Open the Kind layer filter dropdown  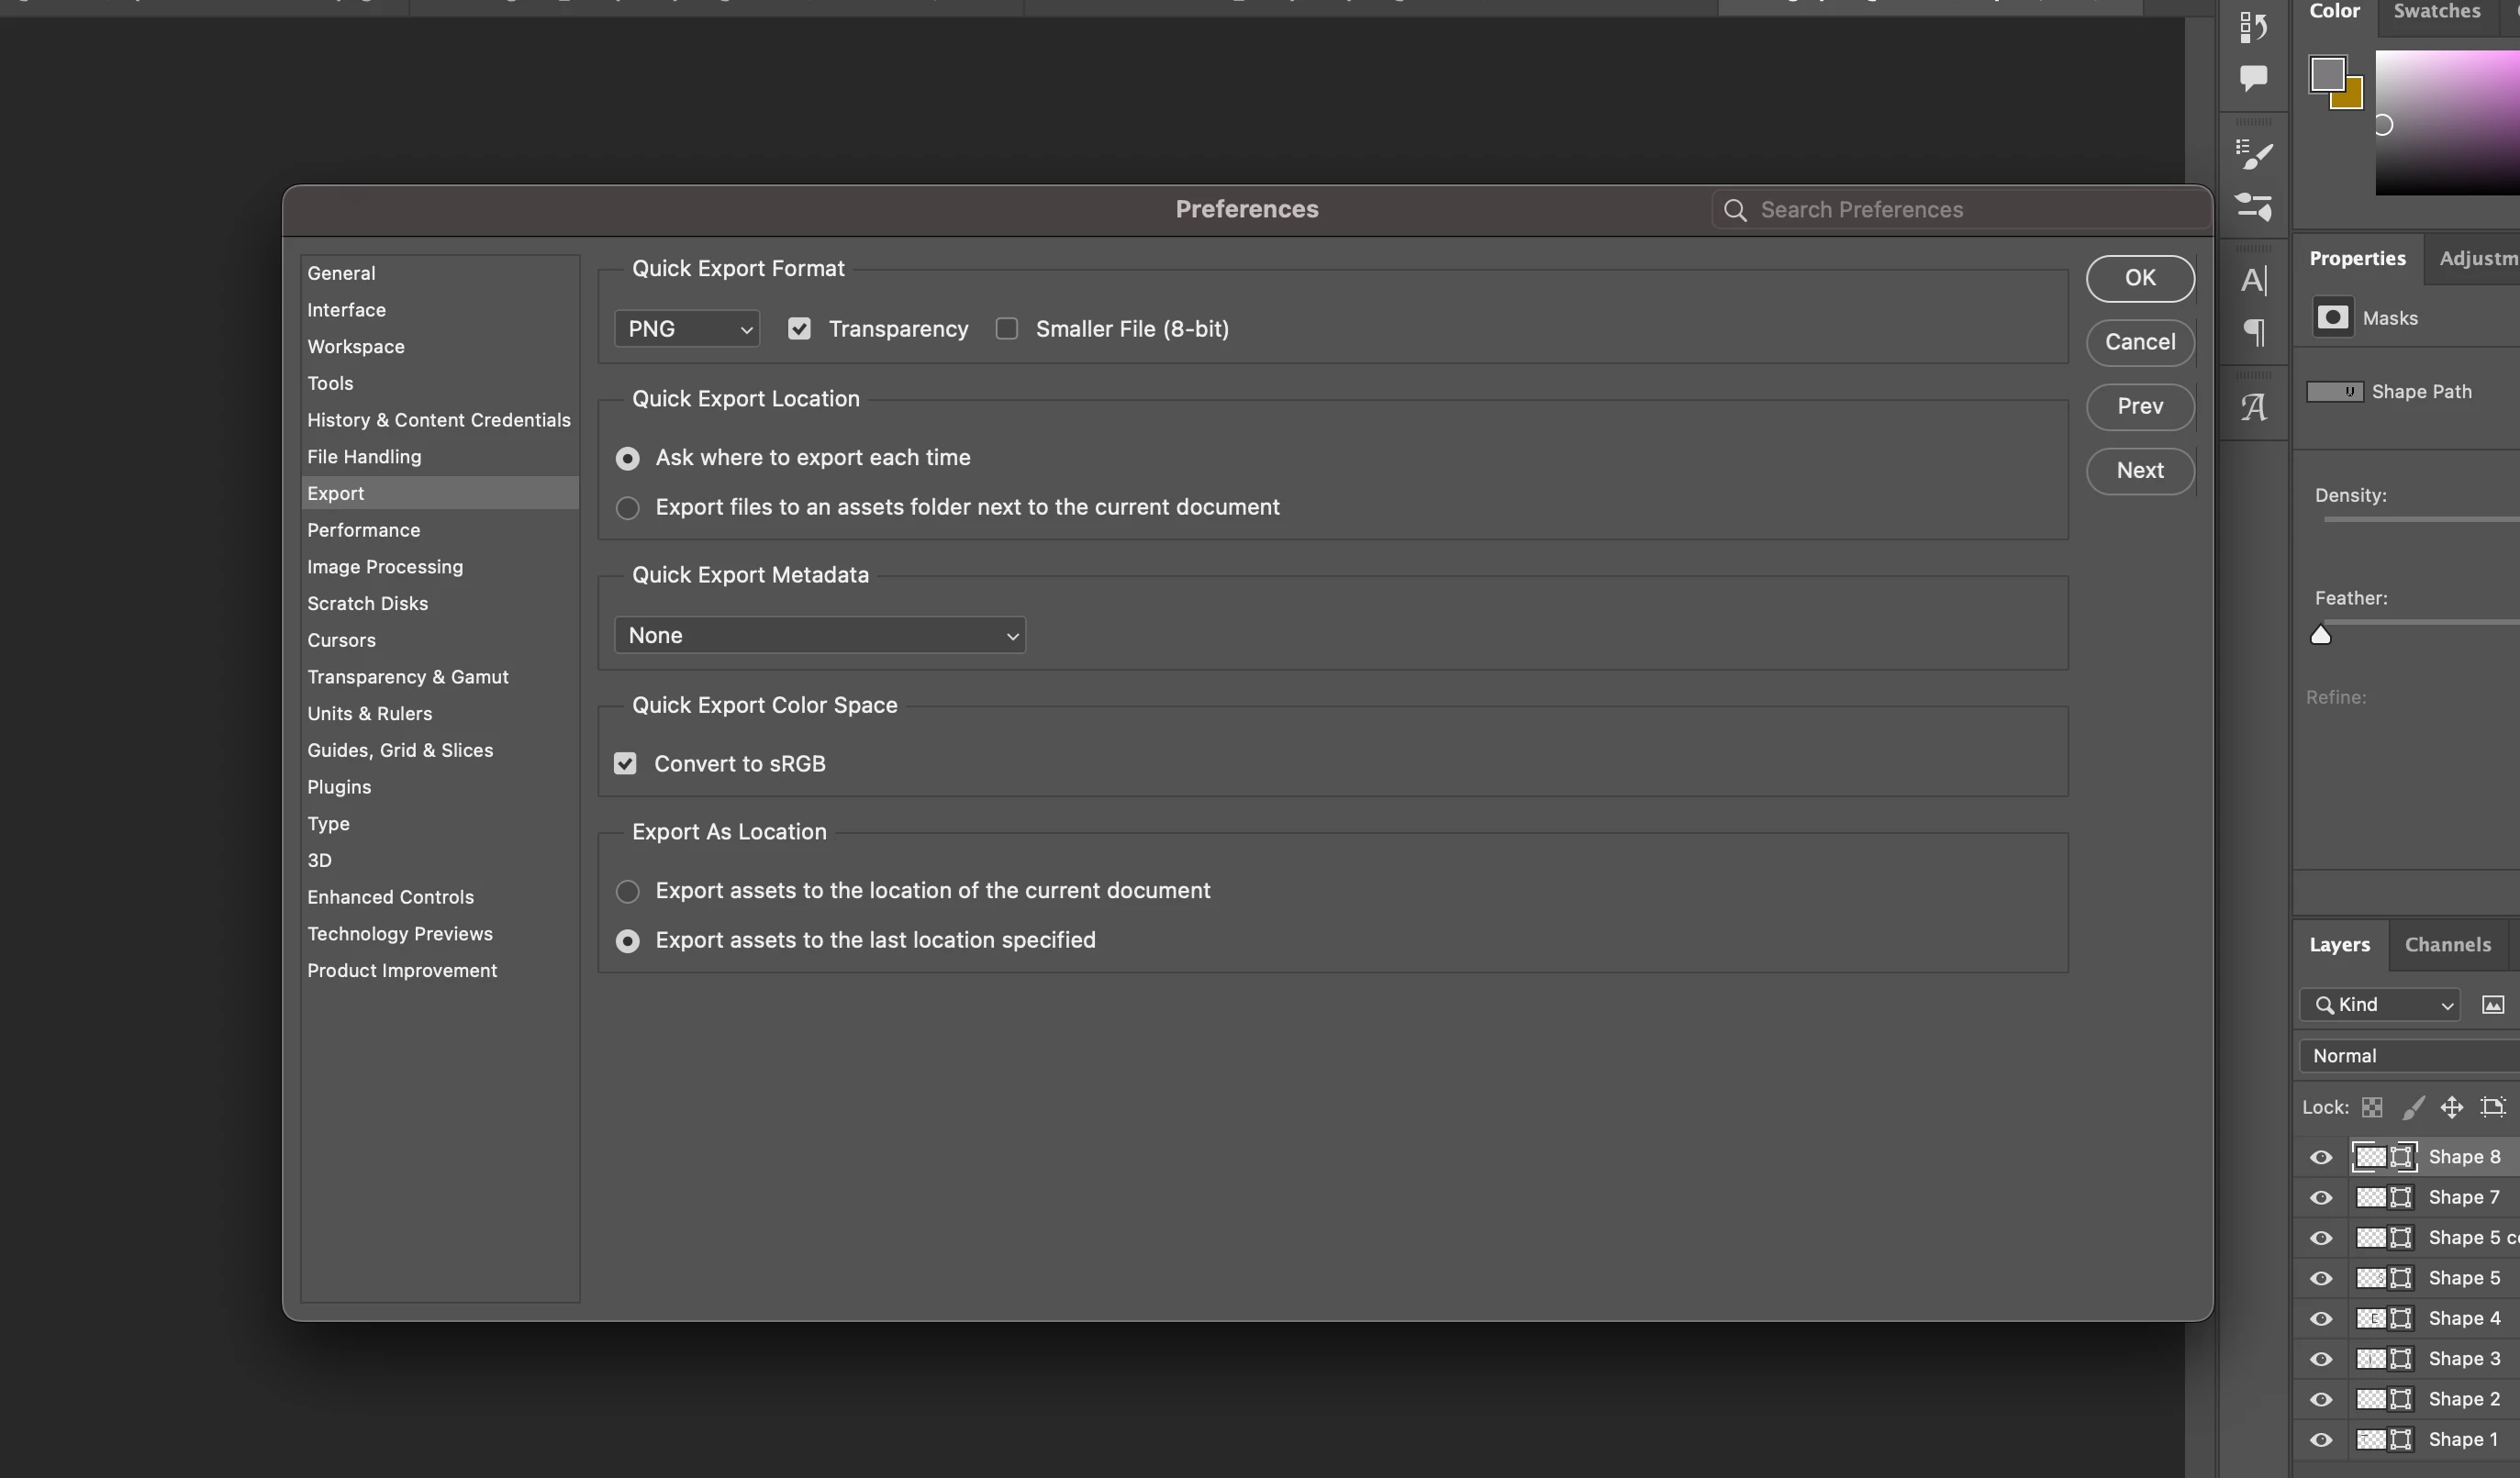click(x=2381, y=1005)
